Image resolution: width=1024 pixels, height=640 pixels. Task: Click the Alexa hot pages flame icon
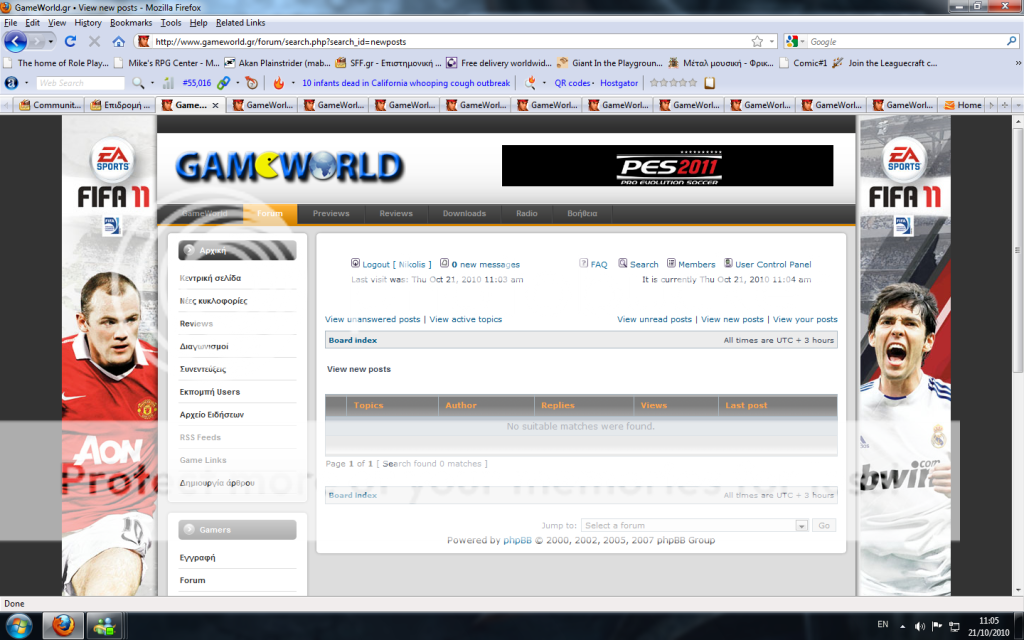pos(279,83)
